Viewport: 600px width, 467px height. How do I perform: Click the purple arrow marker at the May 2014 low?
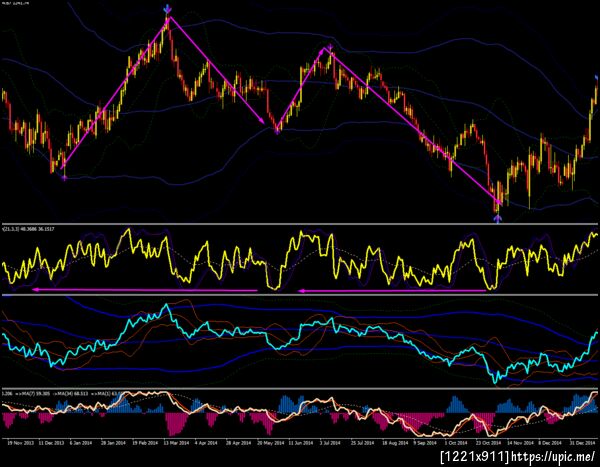277,131
